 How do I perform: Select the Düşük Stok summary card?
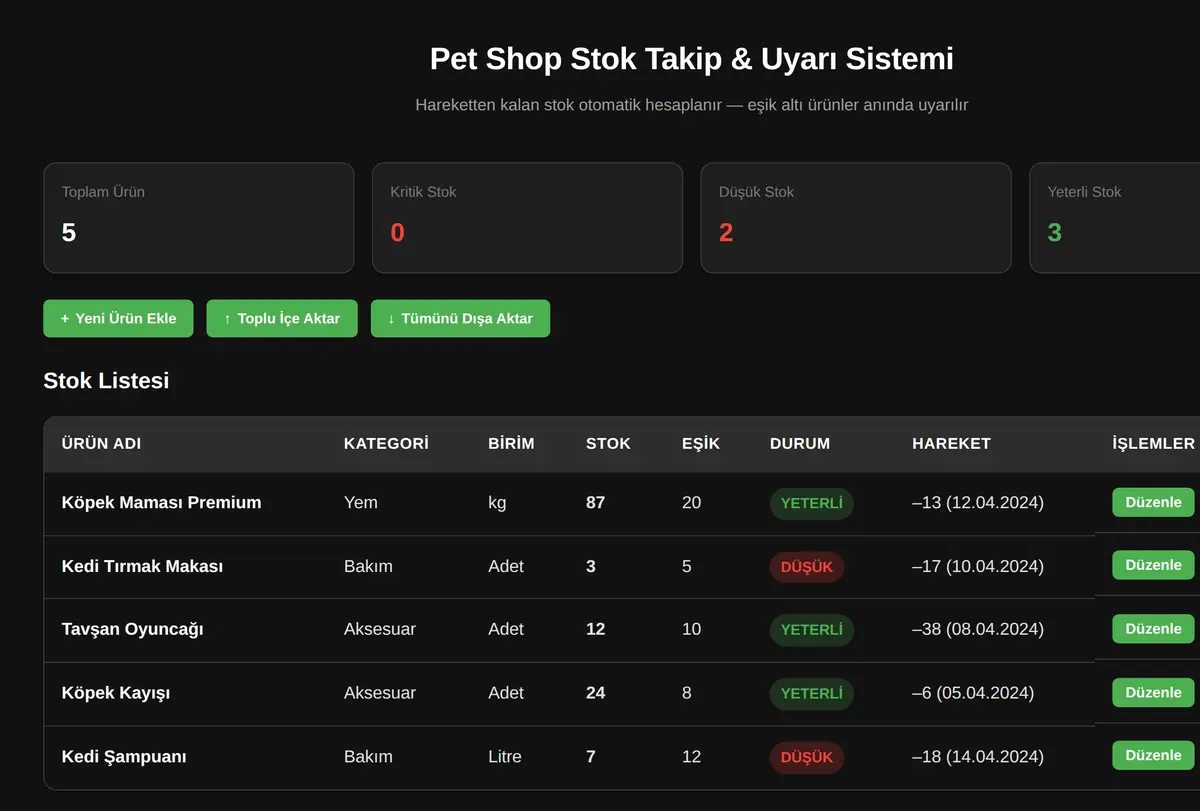856,218
